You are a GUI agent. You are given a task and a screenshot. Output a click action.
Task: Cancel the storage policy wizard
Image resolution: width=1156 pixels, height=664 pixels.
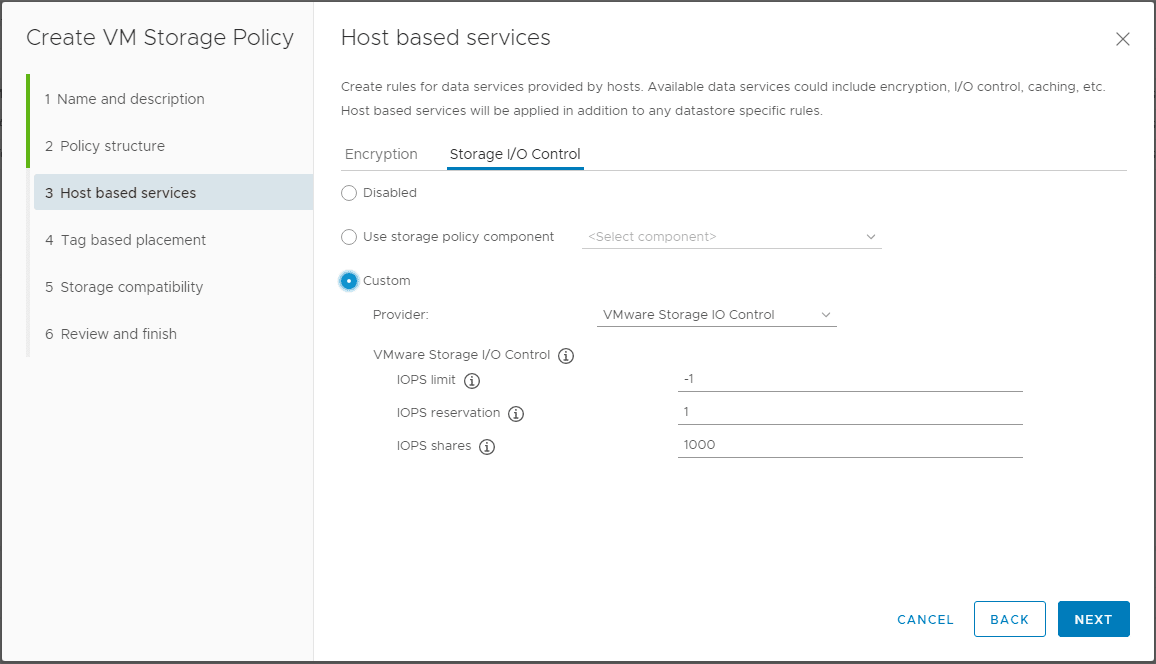pos(925,619)
